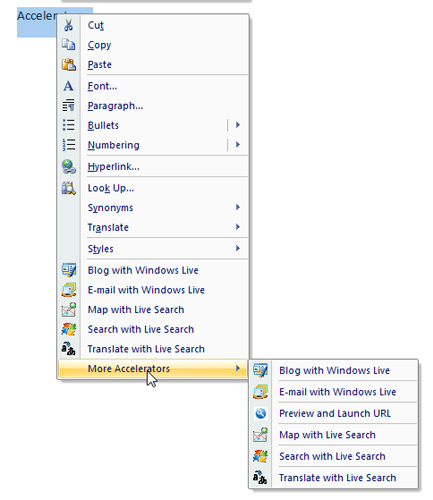Image resolution: width=433 pixels, height=500 pixels.
Task: Select Preview and Launch URL in submenu
Action: 334,413
